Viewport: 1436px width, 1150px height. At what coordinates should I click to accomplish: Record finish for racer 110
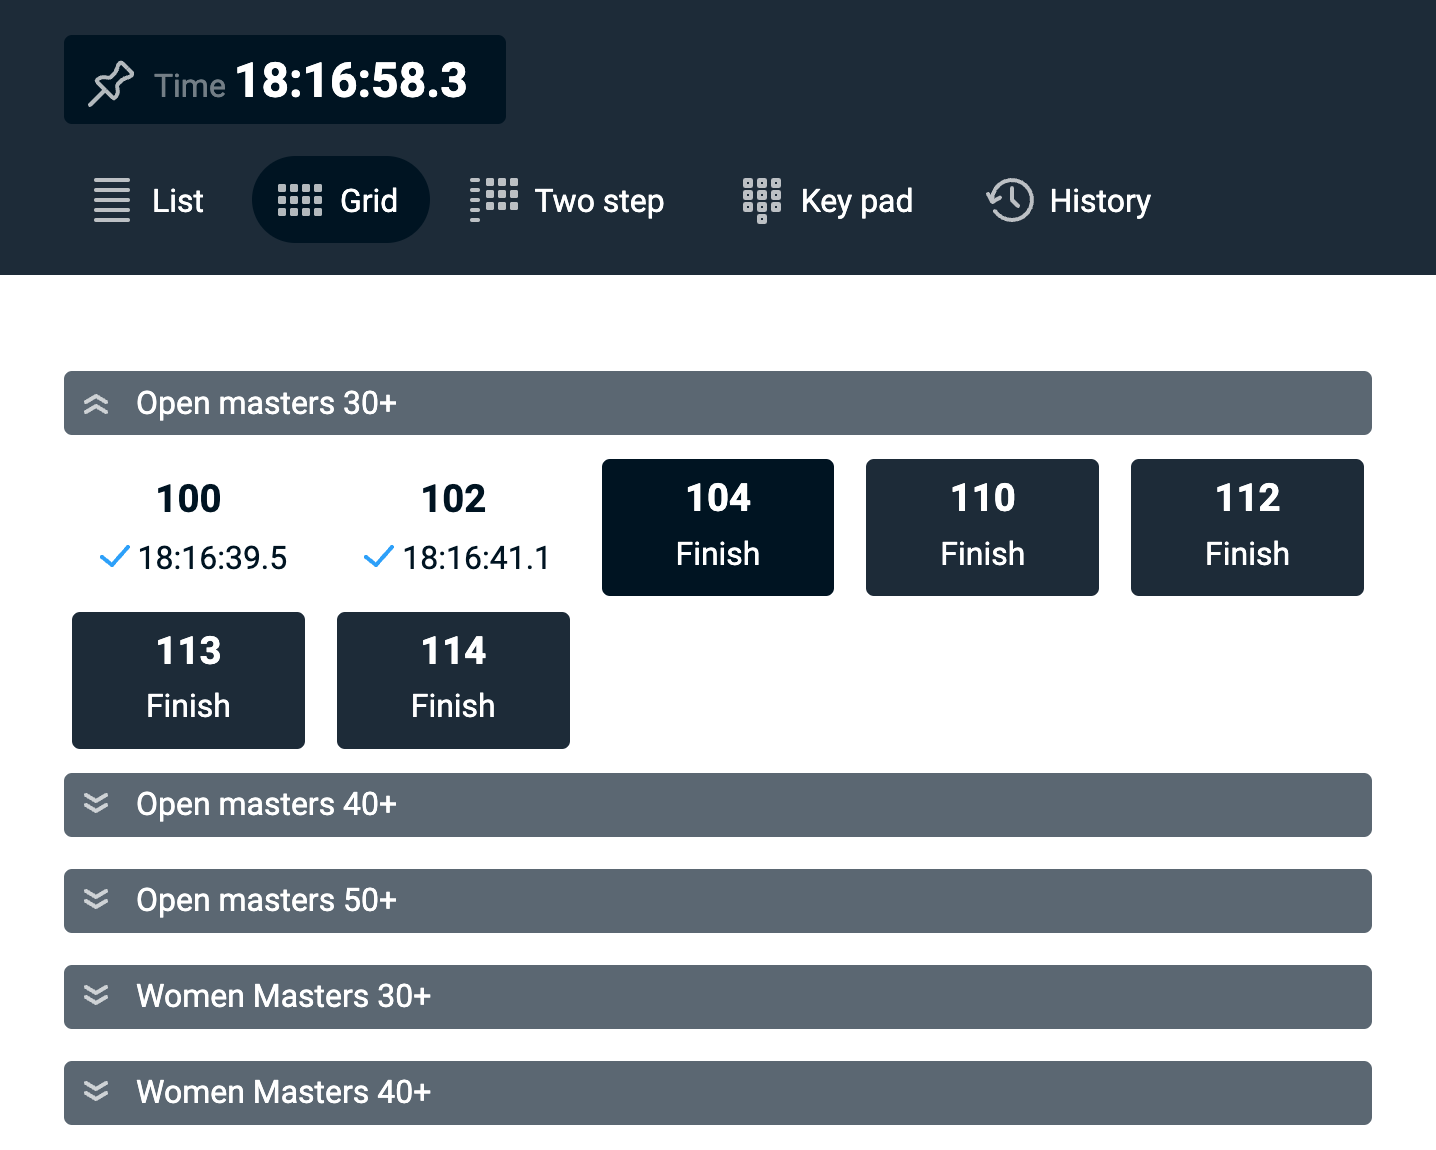pyautogui.click(x=982, y=527)
